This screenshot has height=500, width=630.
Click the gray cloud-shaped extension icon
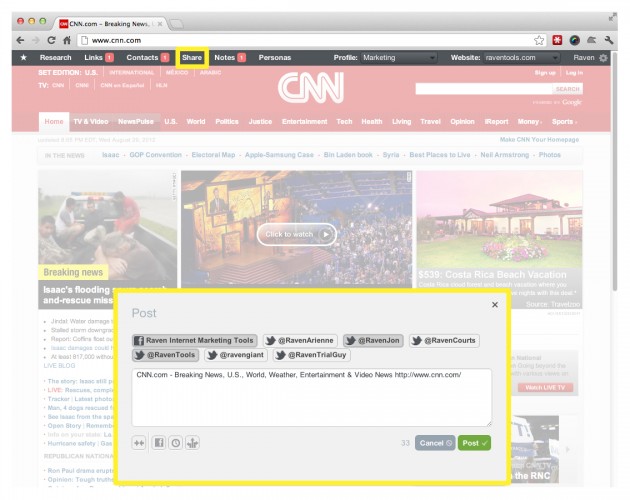click(591, 40)
